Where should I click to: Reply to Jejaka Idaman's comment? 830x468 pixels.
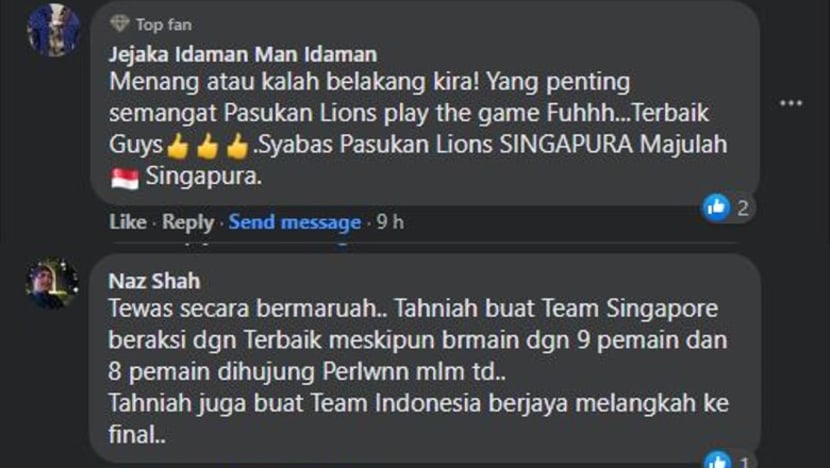coord(188,222)
